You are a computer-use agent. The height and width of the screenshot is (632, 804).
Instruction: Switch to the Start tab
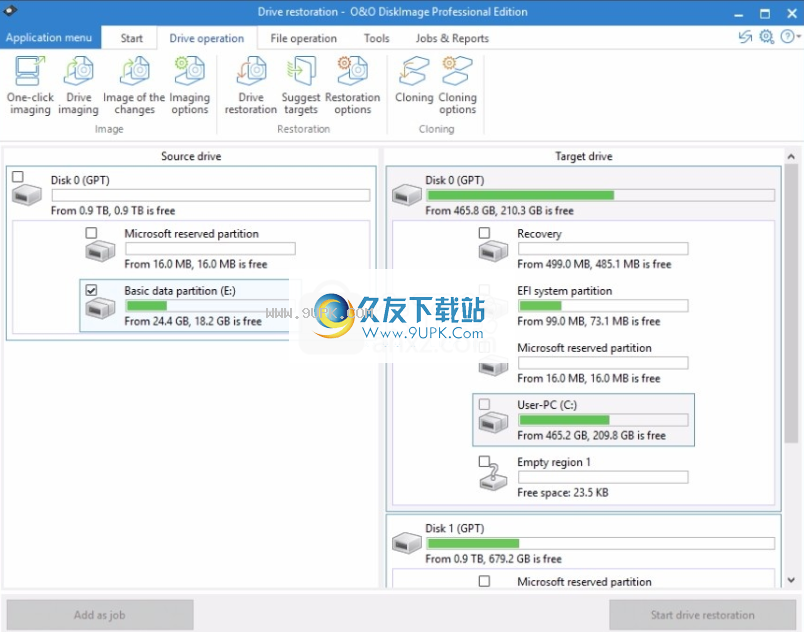pyautogui.click(x=132, y=38)
